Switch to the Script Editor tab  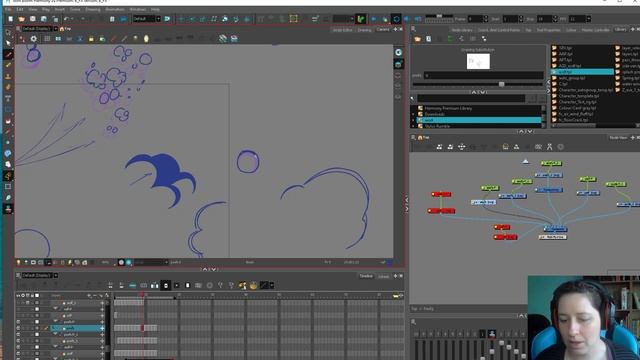[x=342, y=30]
